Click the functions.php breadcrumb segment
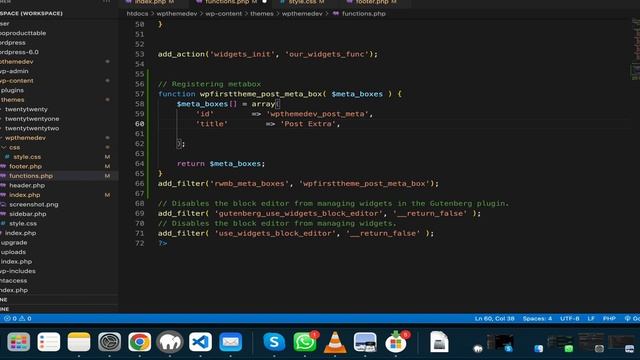The width and height of the screenshot is (640, 360). point(363,13)
